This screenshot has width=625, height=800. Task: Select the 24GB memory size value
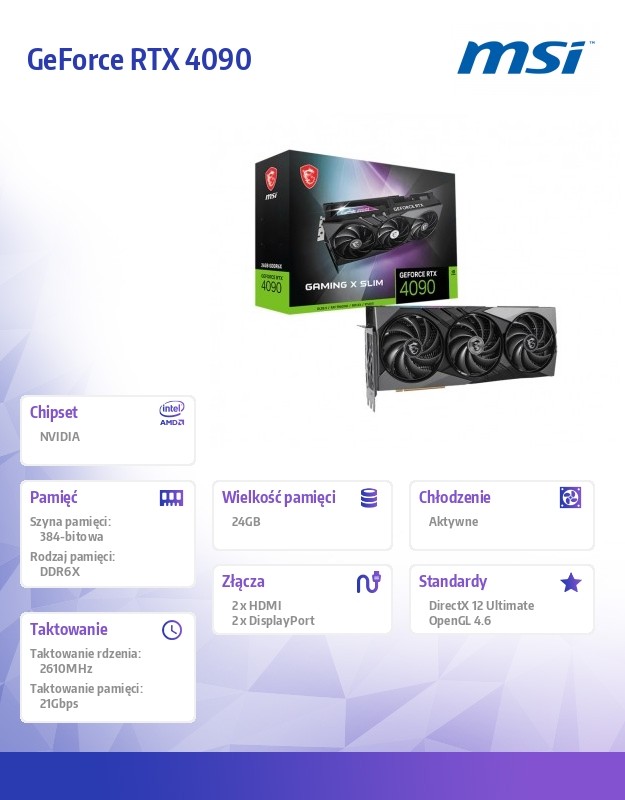click(x=246, y=521)
